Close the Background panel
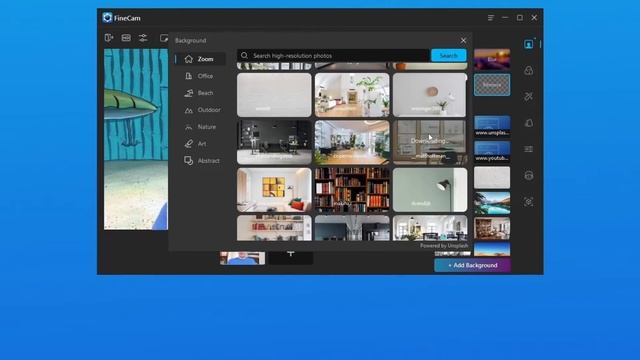640x360 pixels. click(x=463, y=40)
